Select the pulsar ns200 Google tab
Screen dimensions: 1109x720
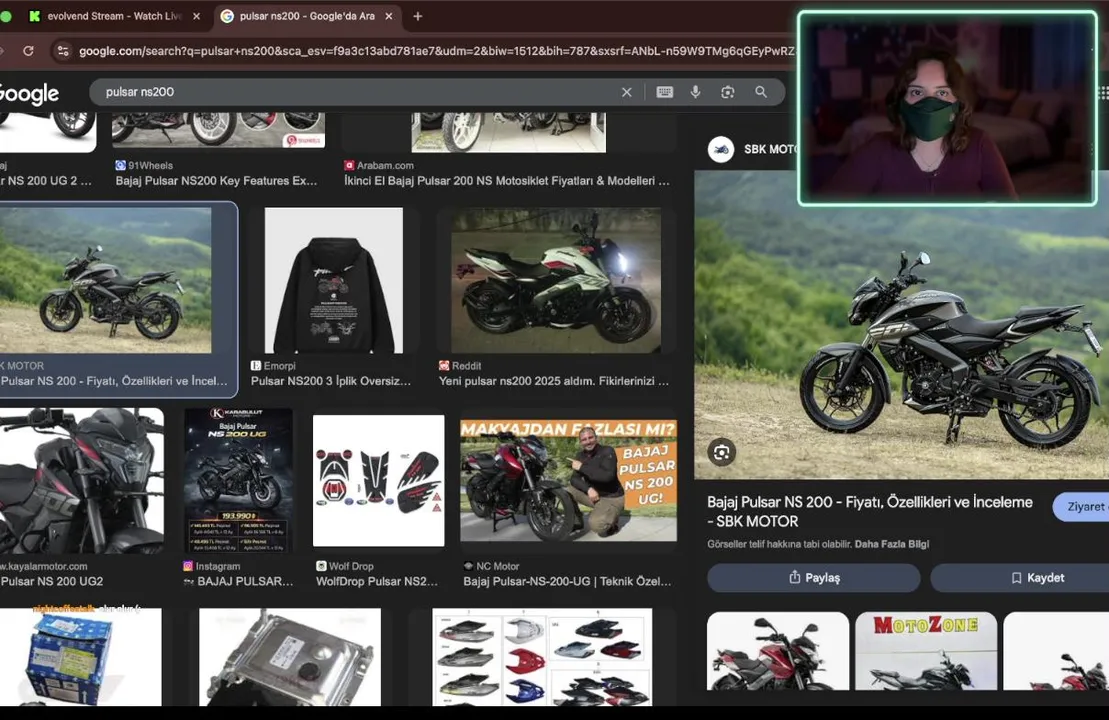306,16
